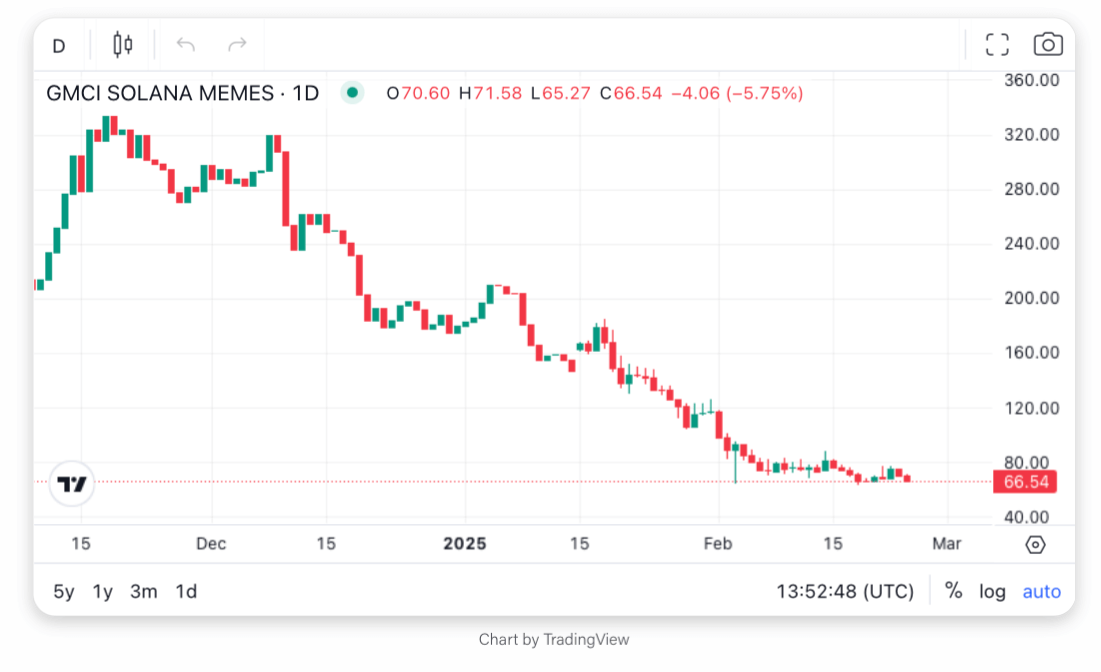Viewport: 1101px width, 672px height.
Task: Select the 1y time range
Action: [x=103, y=592]
